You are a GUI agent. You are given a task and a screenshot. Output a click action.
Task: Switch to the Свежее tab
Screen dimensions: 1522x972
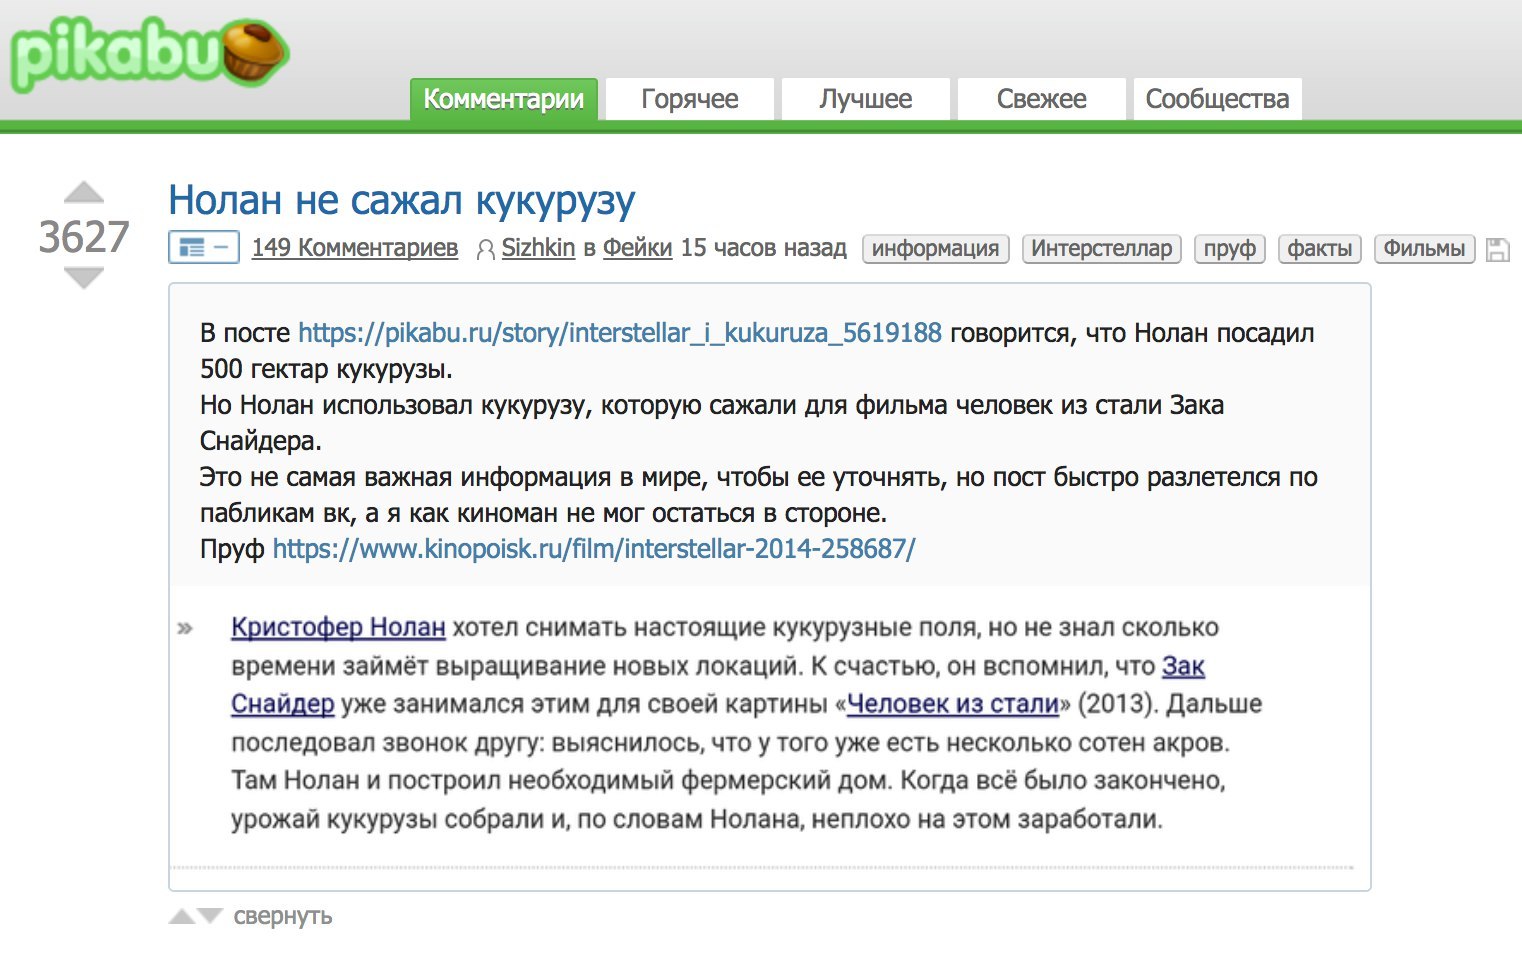point(1042,99)
